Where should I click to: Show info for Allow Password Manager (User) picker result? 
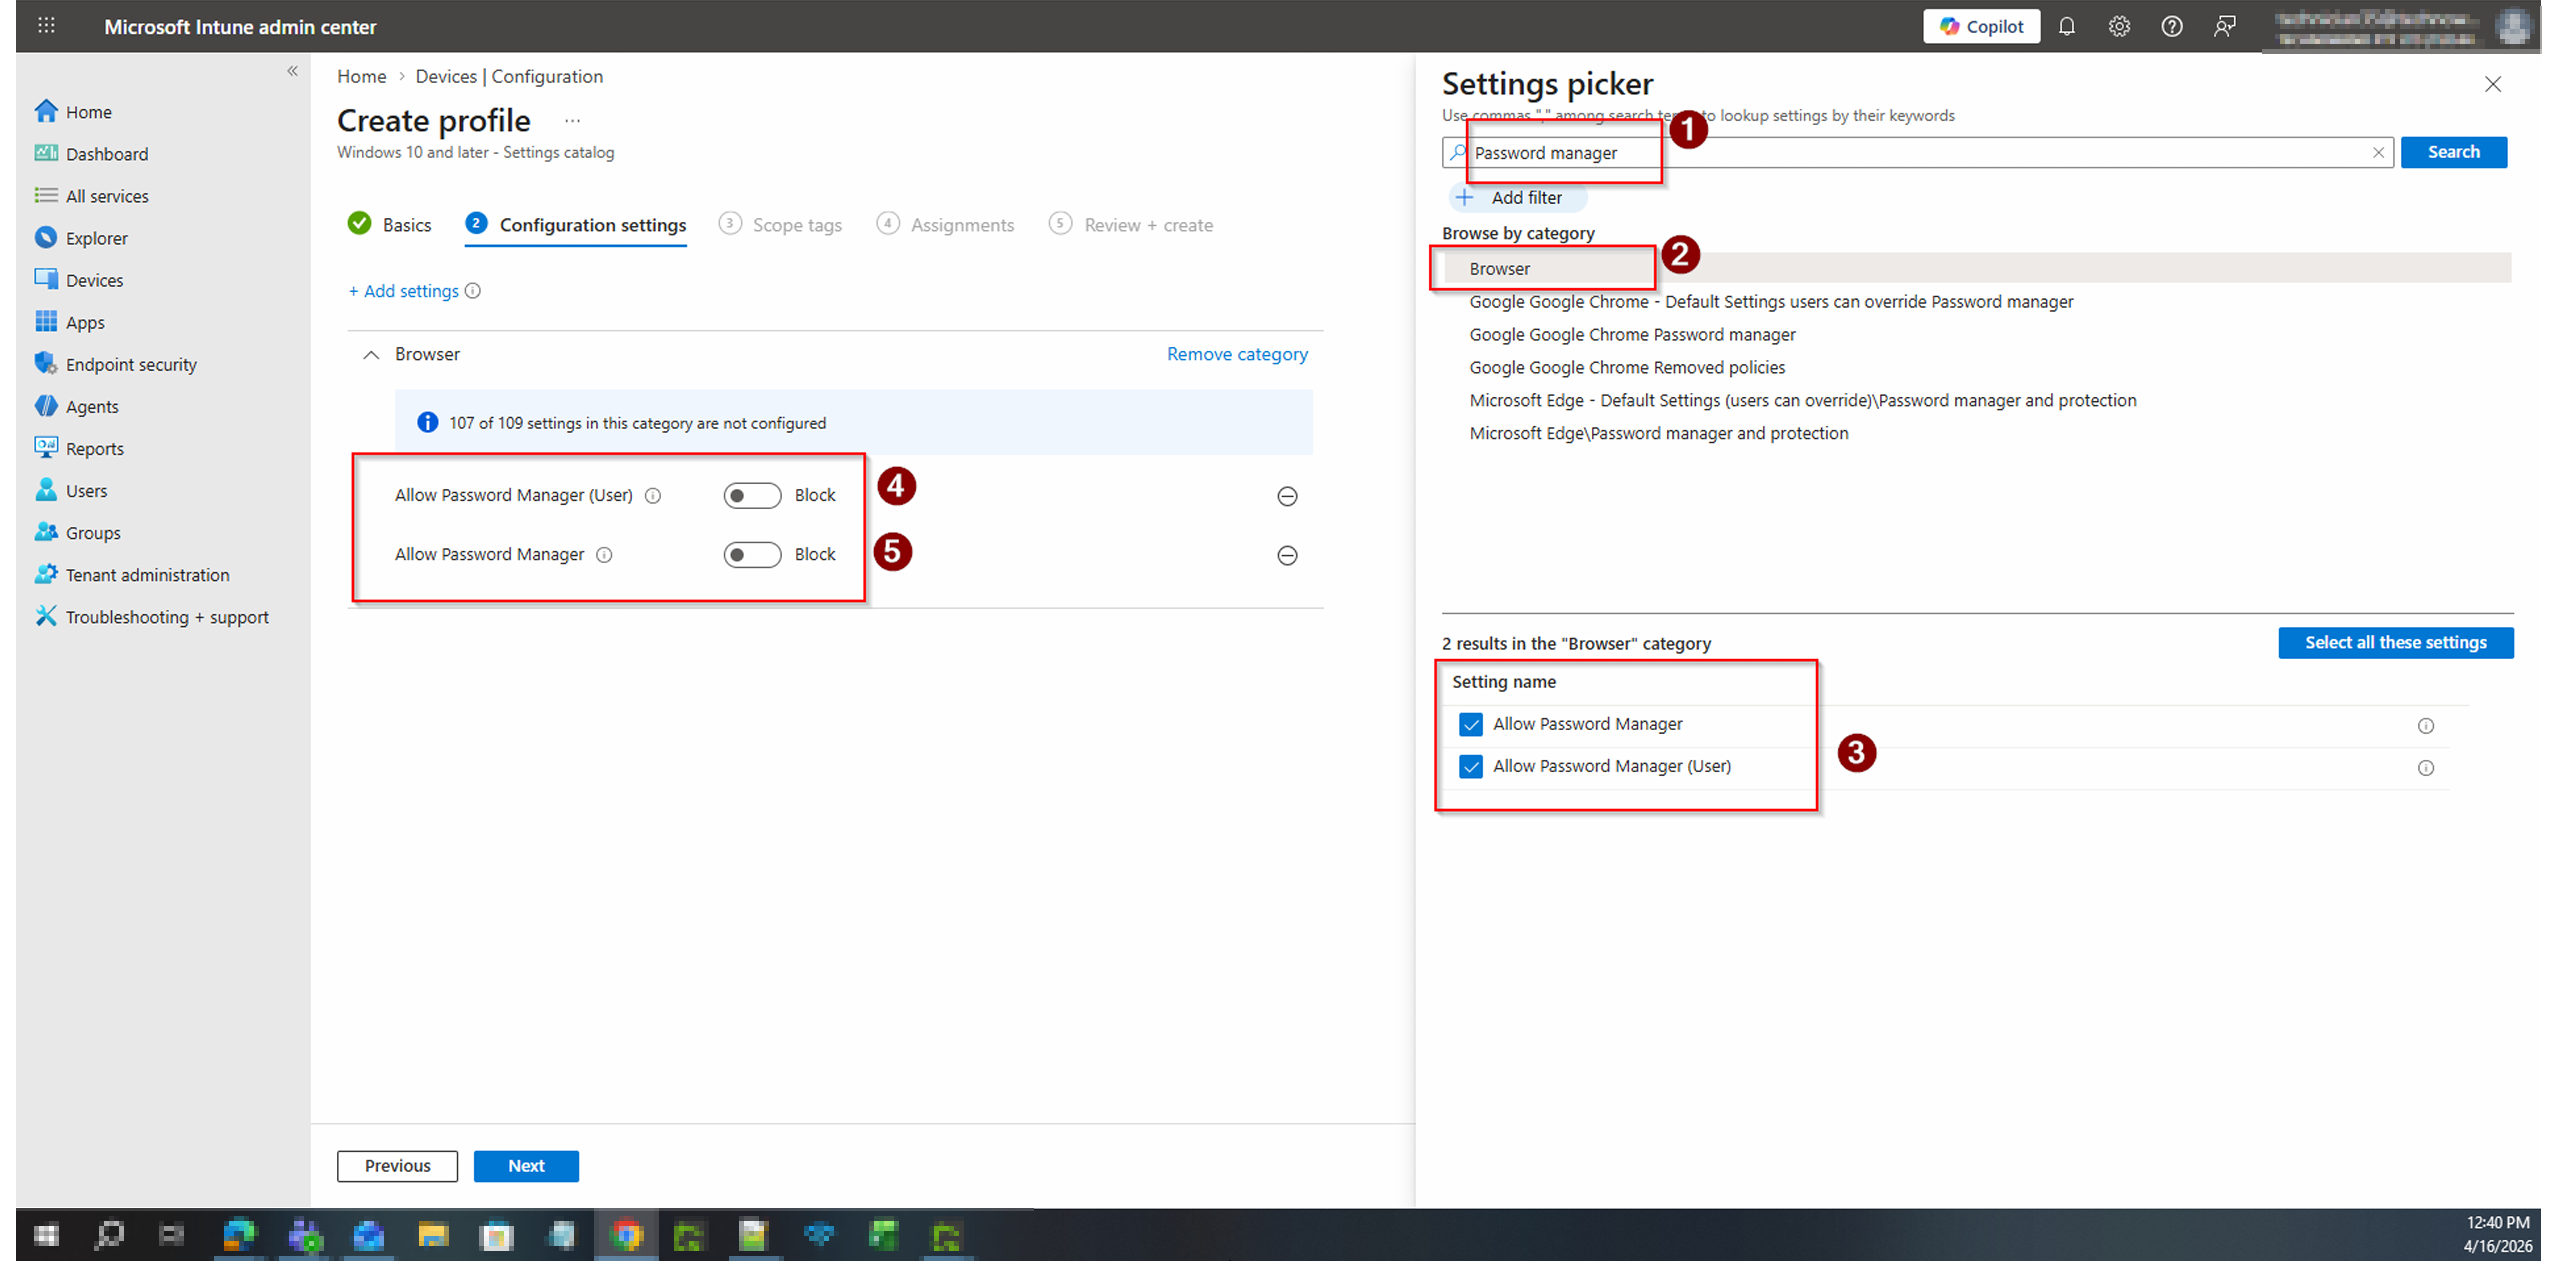click(x=2425, y=767)
